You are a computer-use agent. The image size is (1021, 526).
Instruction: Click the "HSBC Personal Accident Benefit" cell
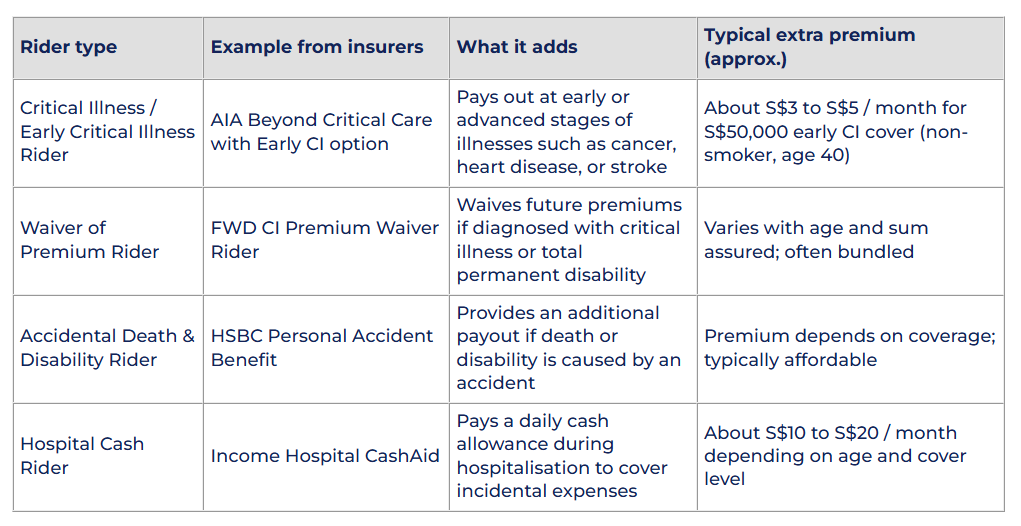[321, 348]
